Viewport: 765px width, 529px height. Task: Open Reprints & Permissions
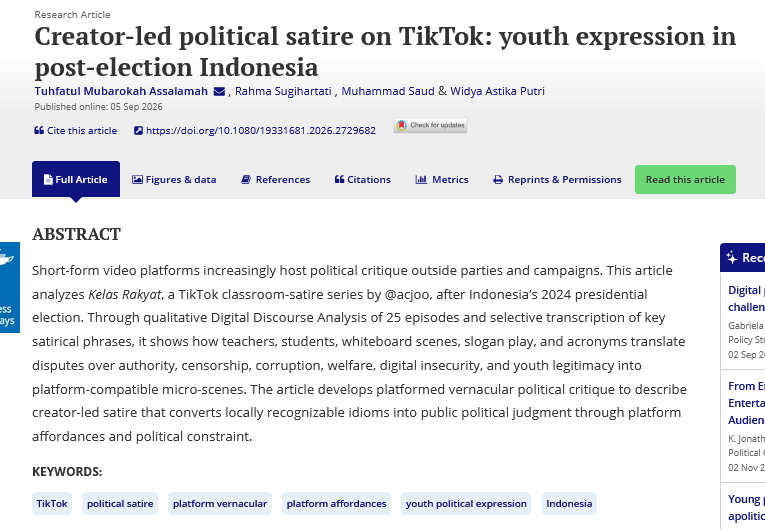click(x=557, y=180)
